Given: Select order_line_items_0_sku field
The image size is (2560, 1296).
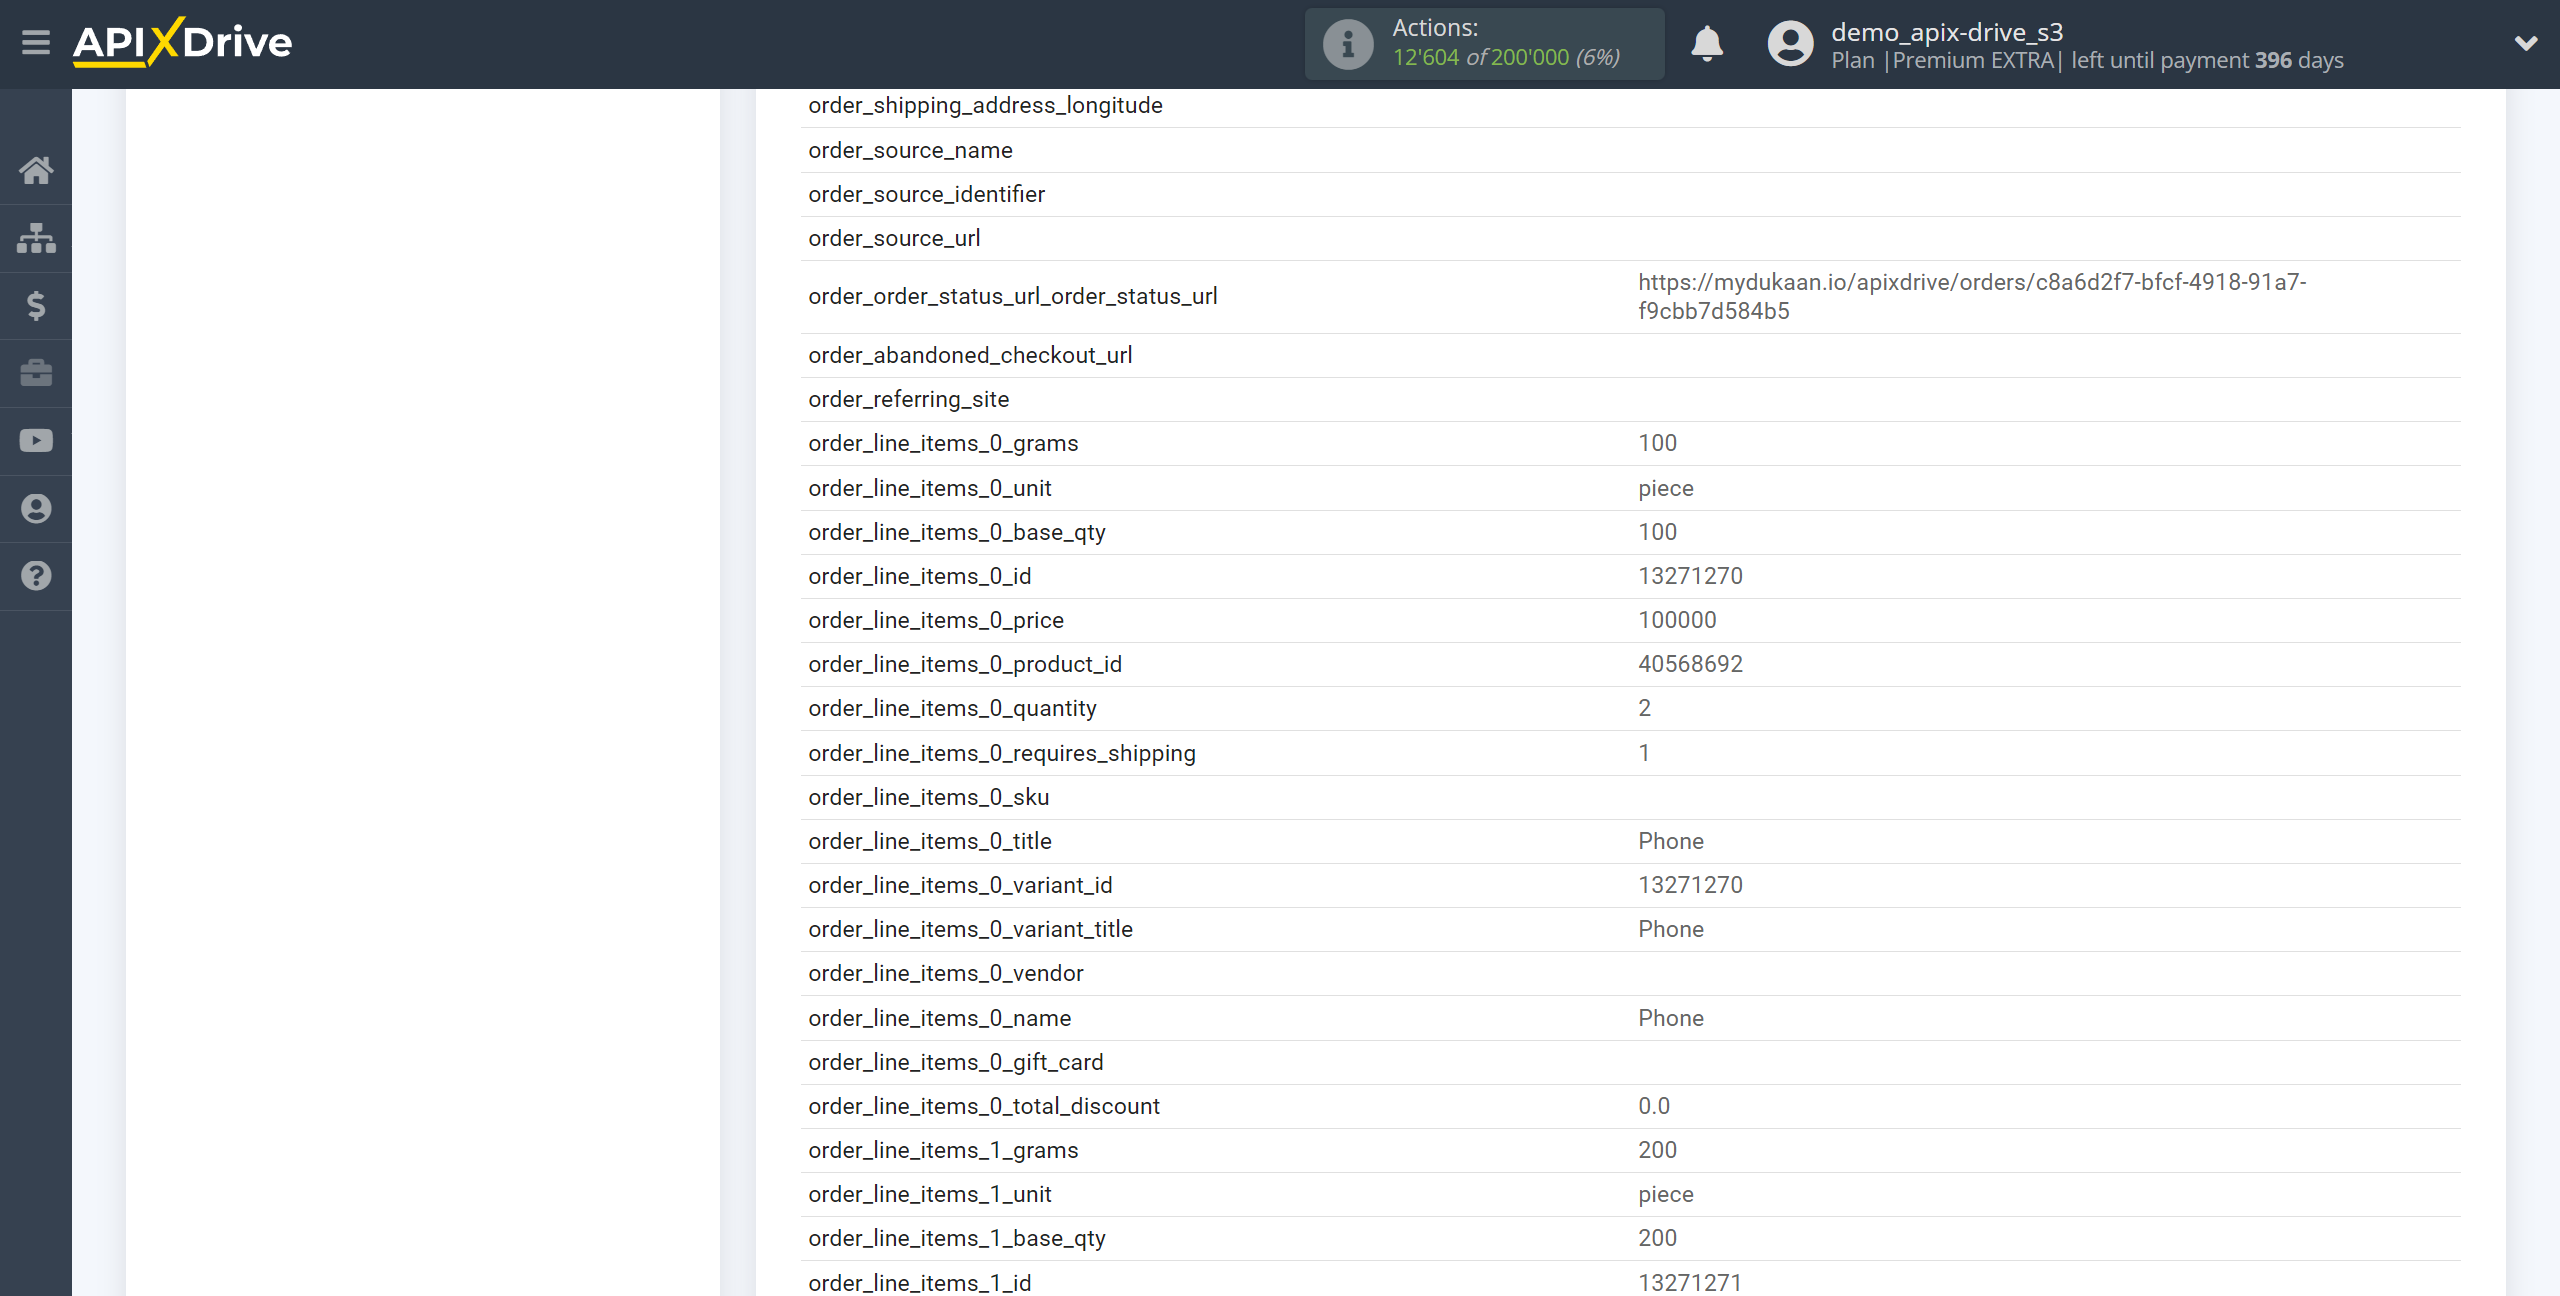Looking at the screenshot, I should [1630, 797].
